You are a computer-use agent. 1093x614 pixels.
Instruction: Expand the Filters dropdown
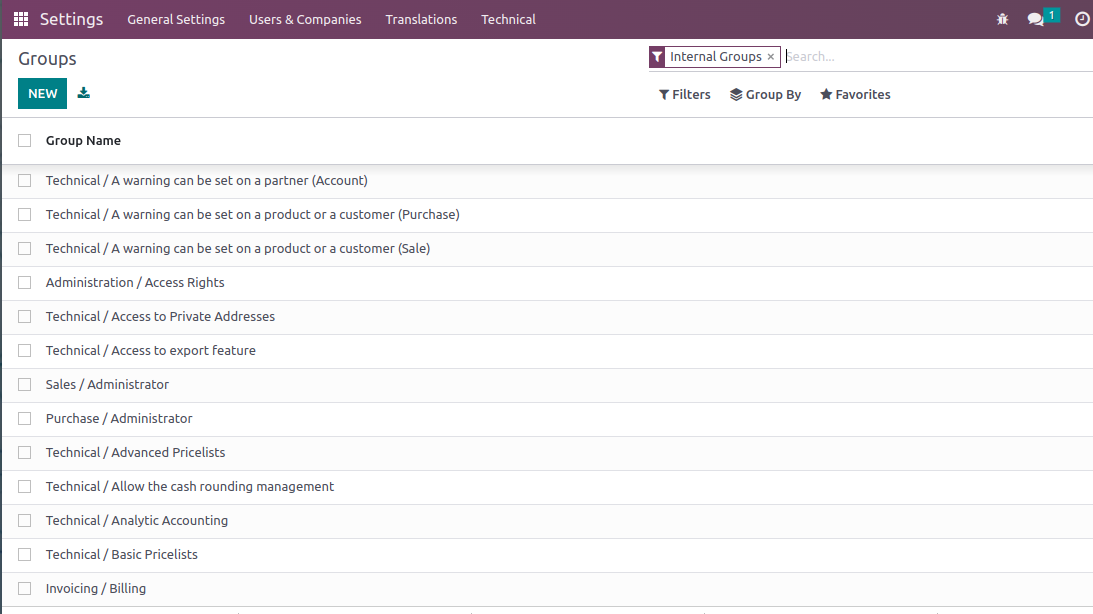click(685, 95)
